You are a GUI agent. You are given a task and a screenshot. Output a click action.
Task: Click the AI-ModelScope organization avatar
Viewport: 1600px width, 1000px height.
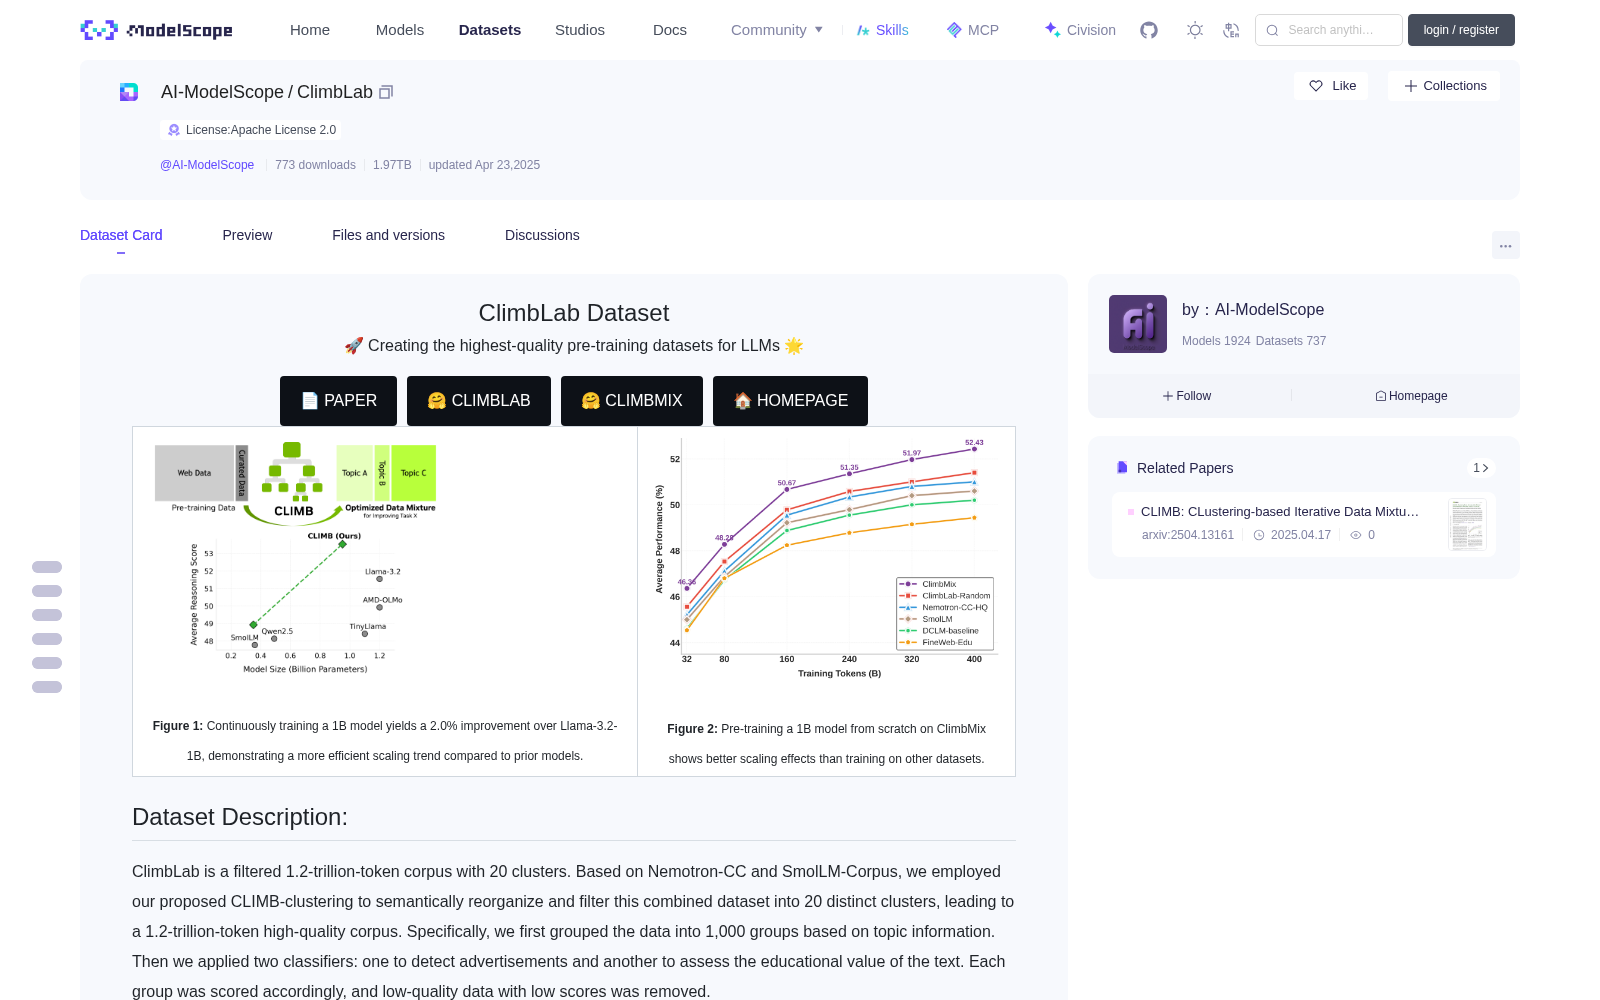click(x=1138, y=324)
